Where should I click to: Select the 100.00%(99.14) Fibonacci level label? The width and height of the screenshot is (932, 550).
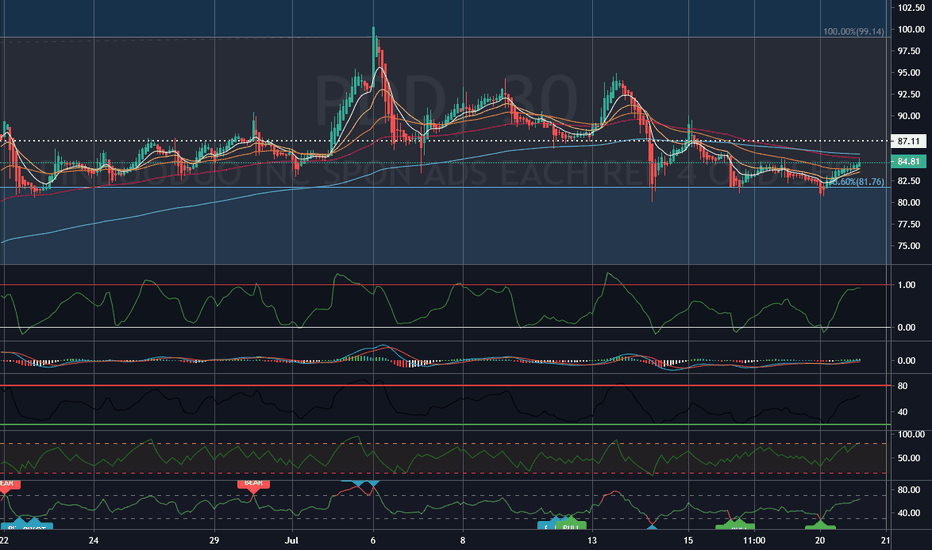(x=854, y=32)
